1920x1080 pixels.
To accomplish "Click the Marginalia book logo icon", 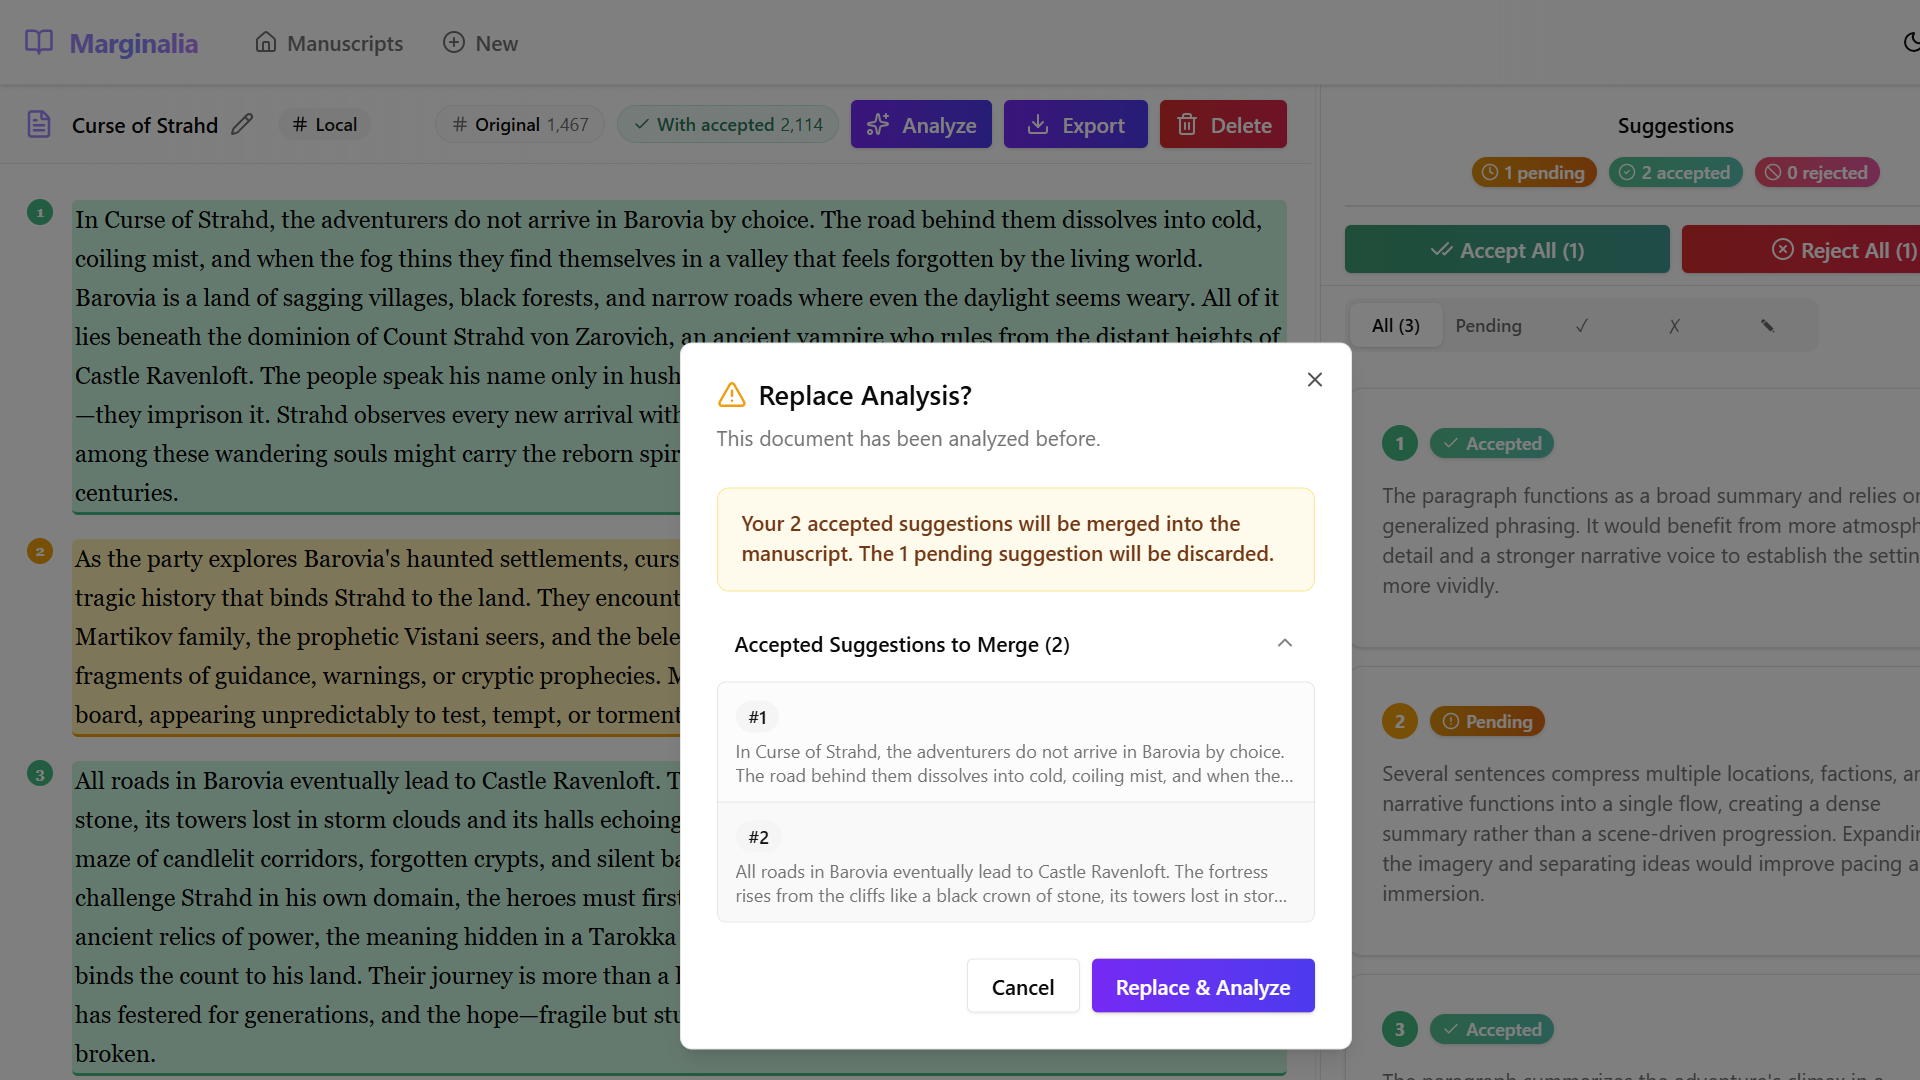I will [x=39, y=43].
